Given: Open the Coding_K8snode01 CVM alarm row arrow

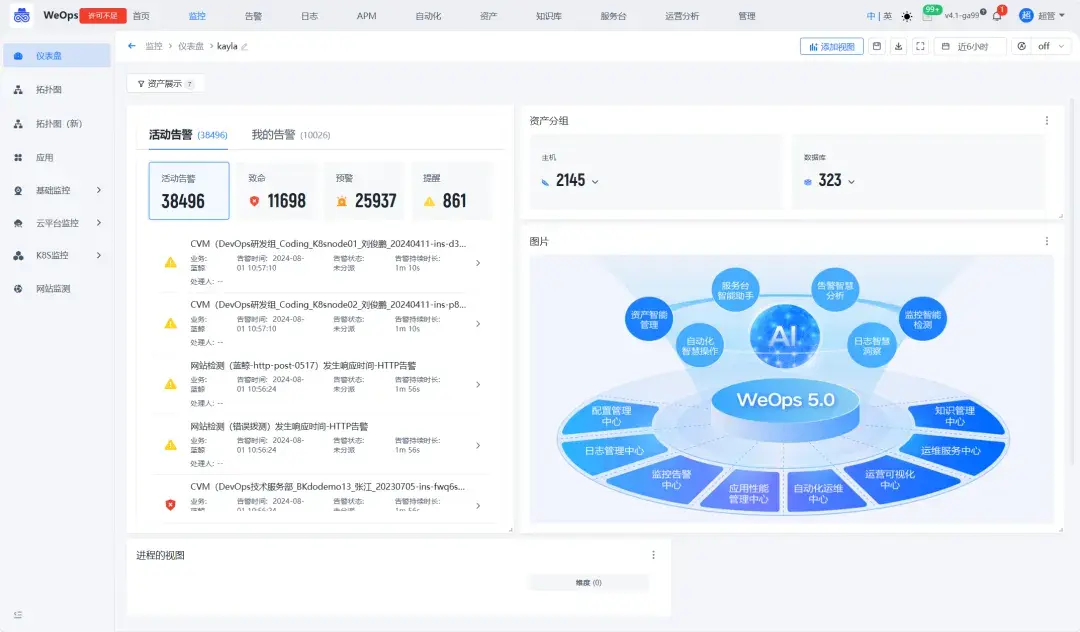Looking at the screenshot, I should [478, 263].
